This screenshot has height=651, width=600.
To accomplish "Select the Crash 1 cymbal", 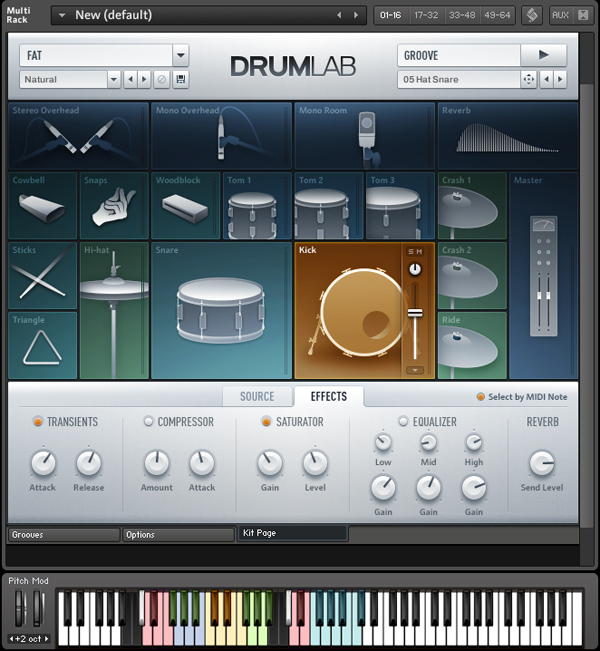I will (472, 206).
